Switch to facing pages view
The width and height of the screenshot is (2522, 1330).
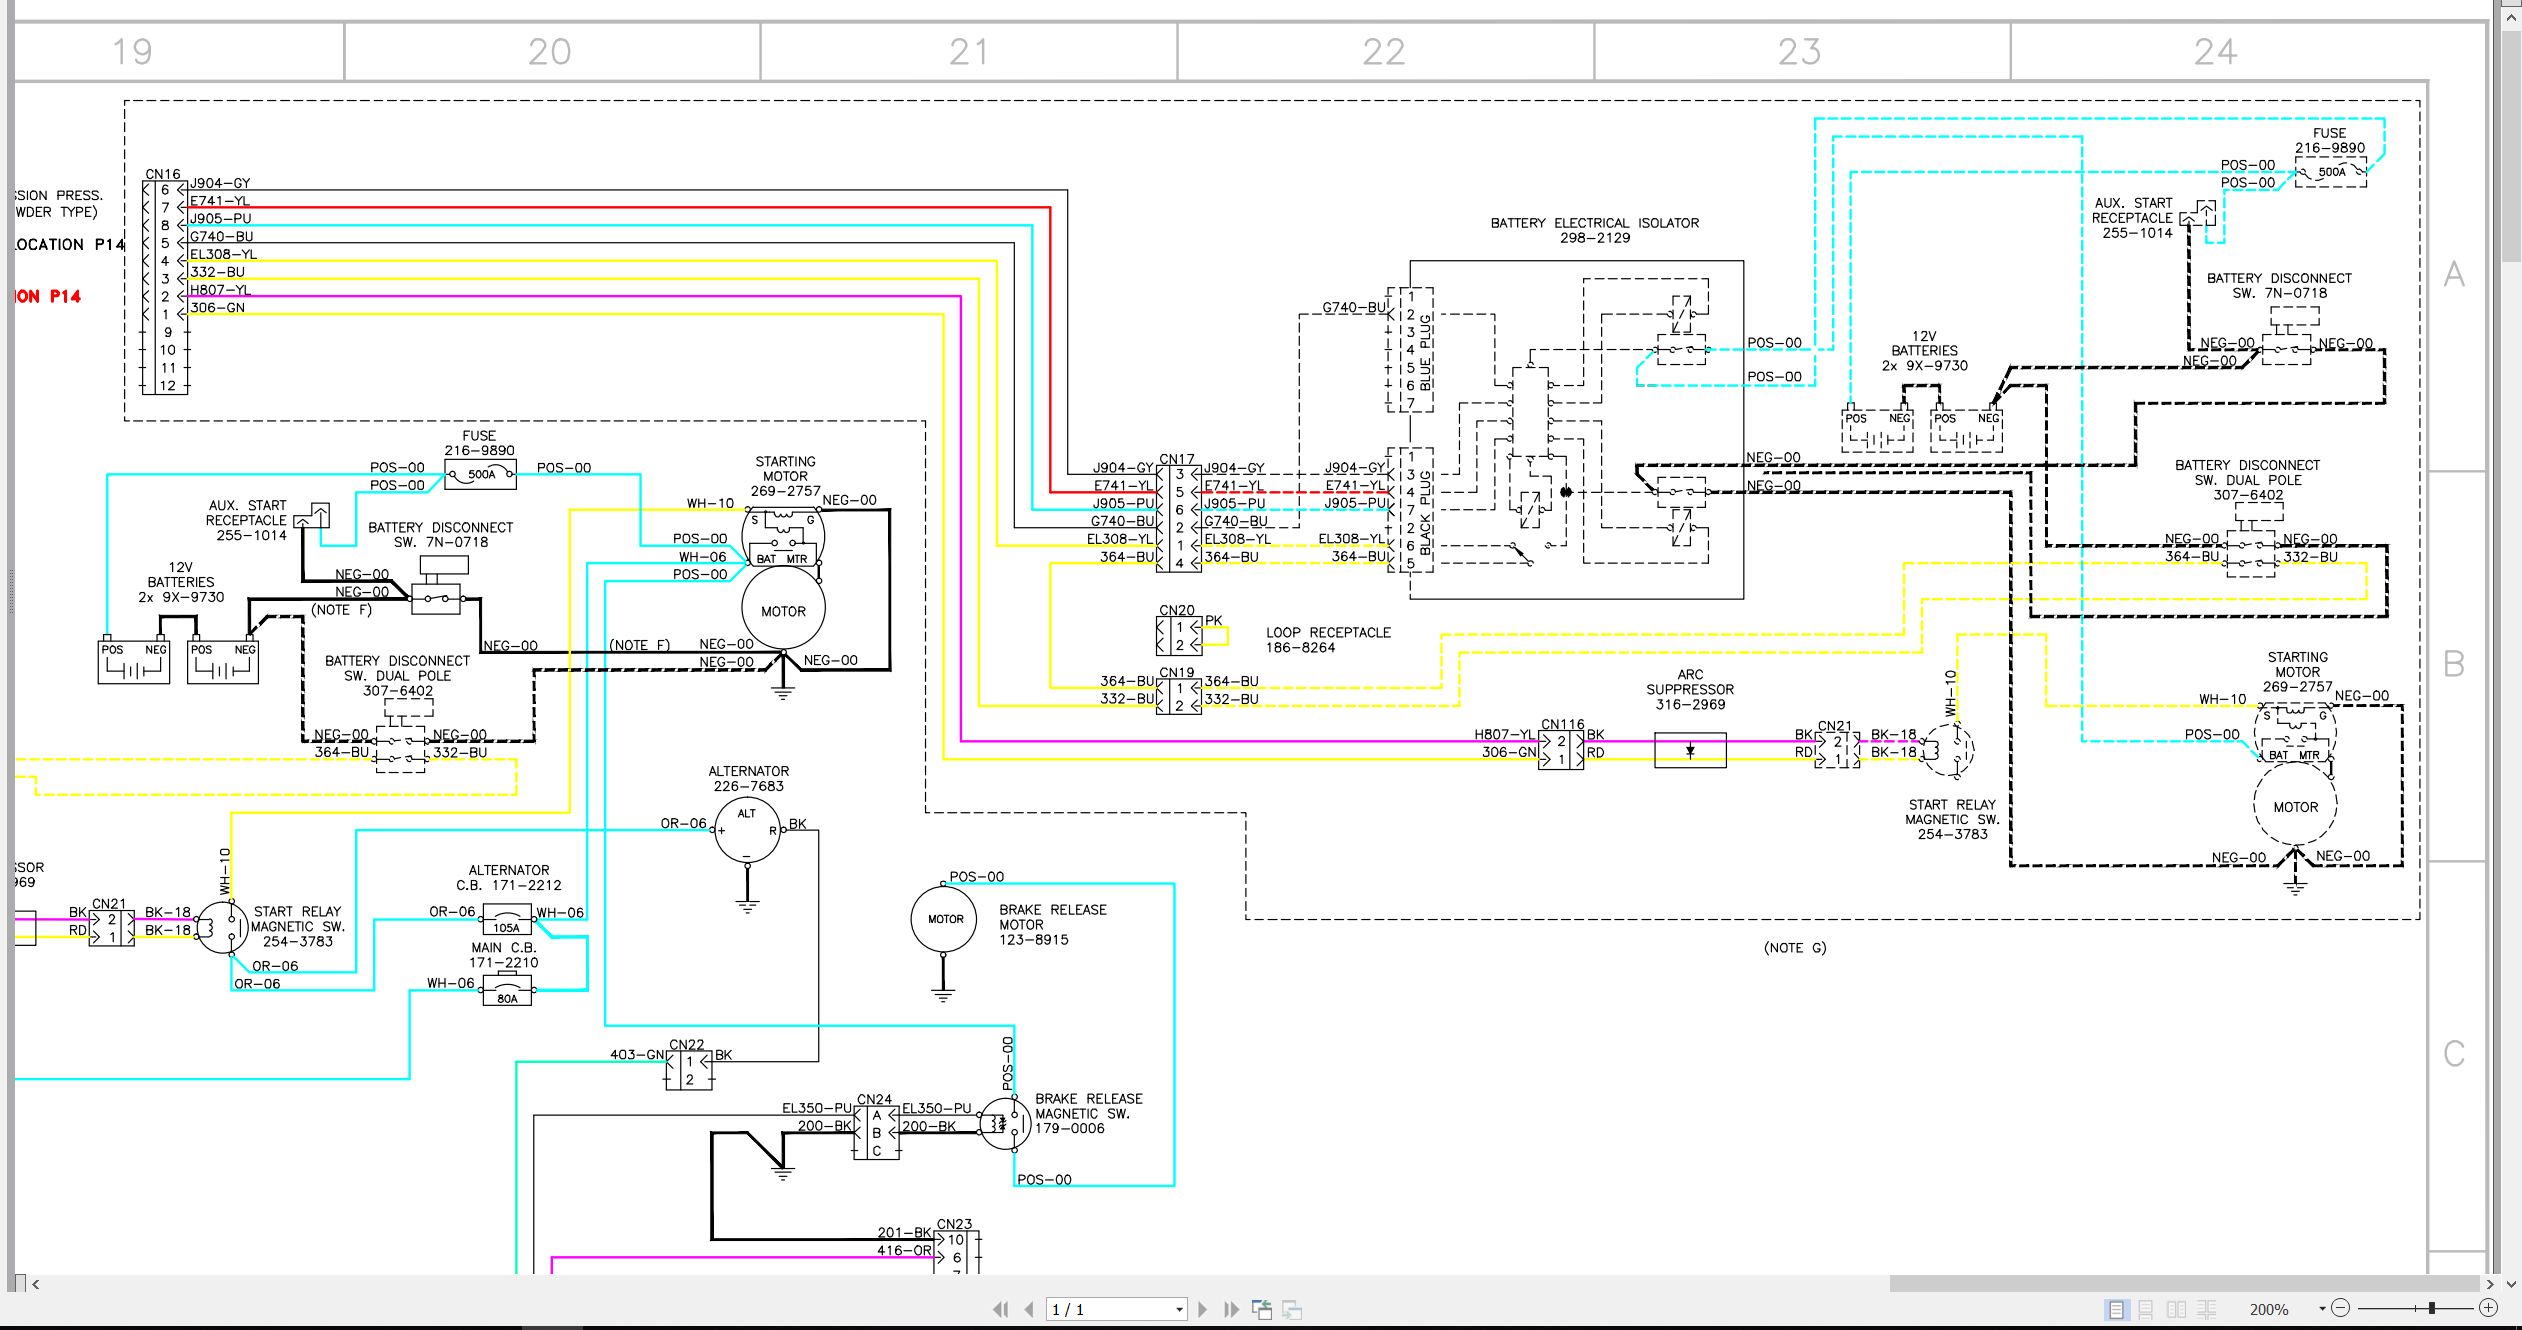pos(2177,1309)
